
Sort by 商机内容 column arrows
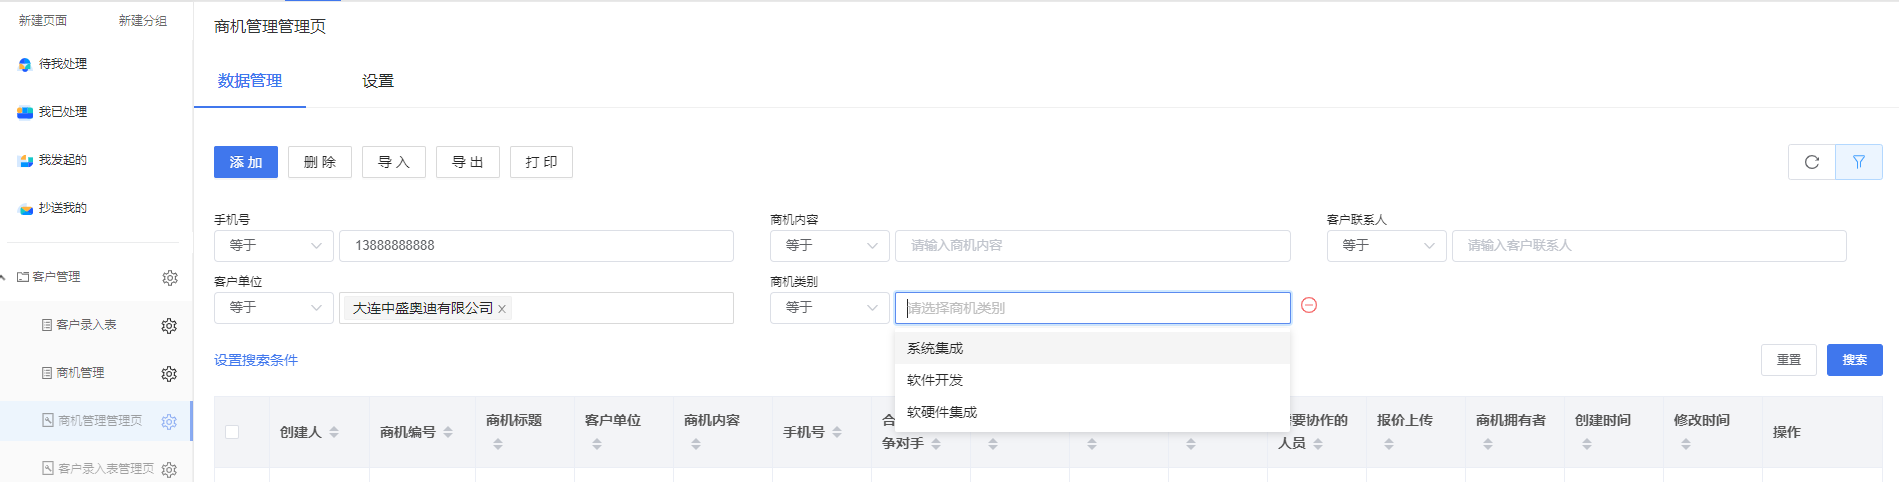point(696,444)
